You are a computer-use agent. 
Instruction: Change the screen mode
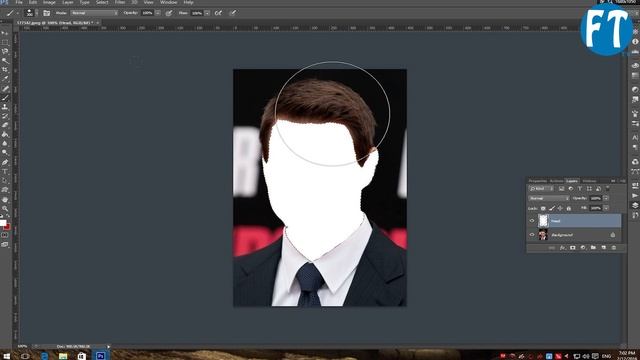pos(5,244)
